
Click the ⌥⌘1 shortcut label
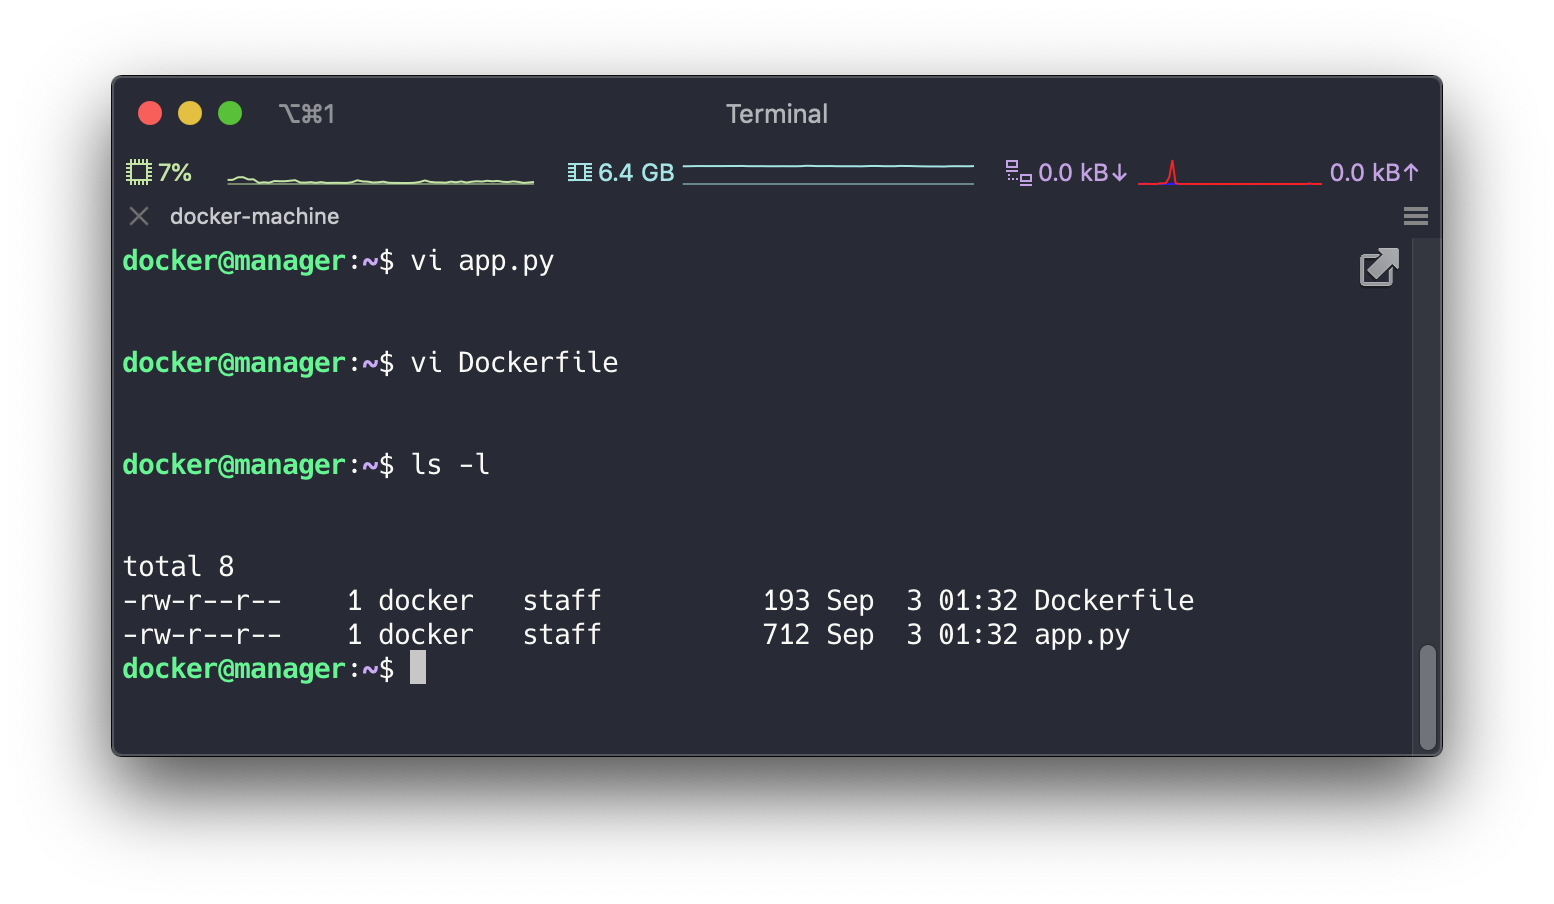307,113
